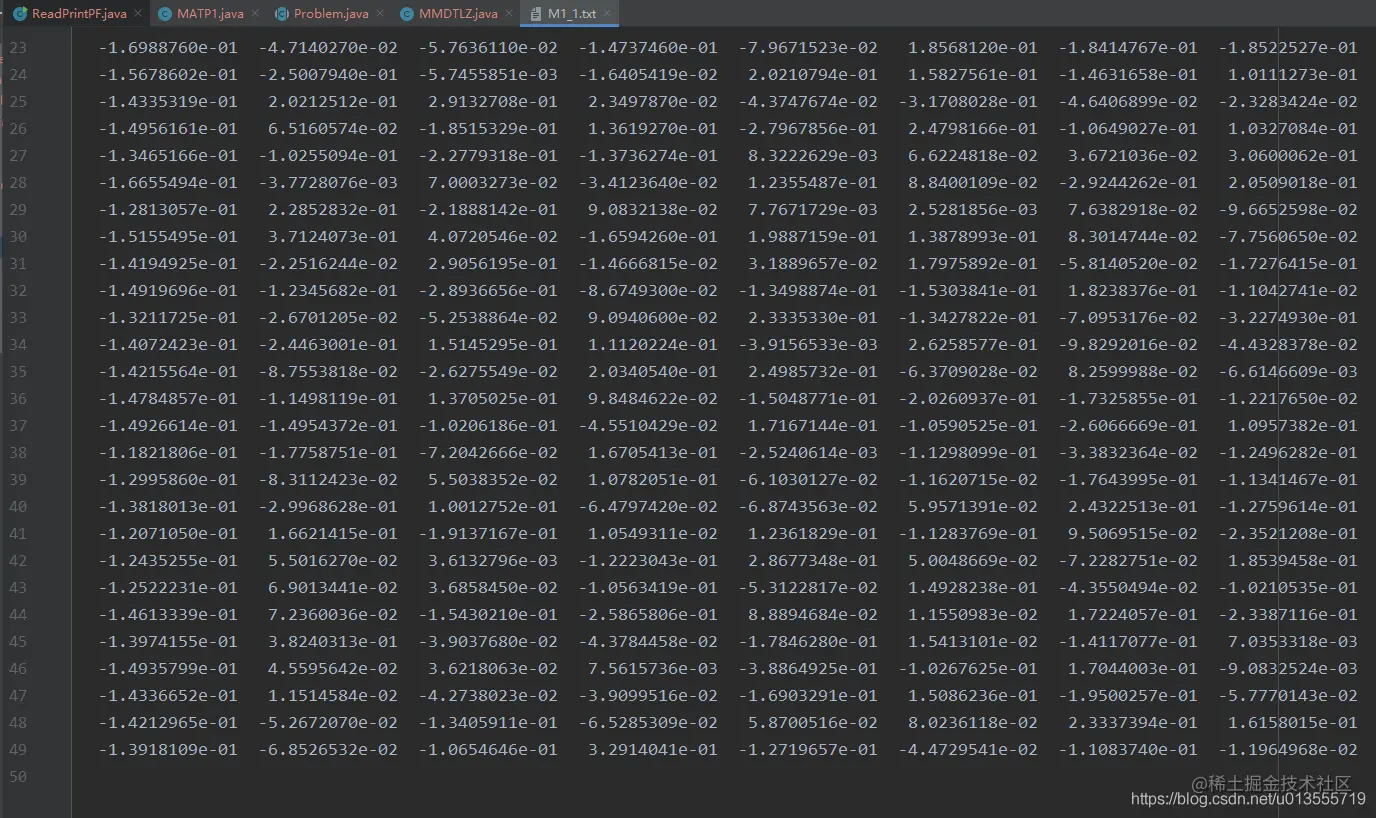
Task: Click value 7.5615736e-03 on line 46
Action: tap(653, 669)
